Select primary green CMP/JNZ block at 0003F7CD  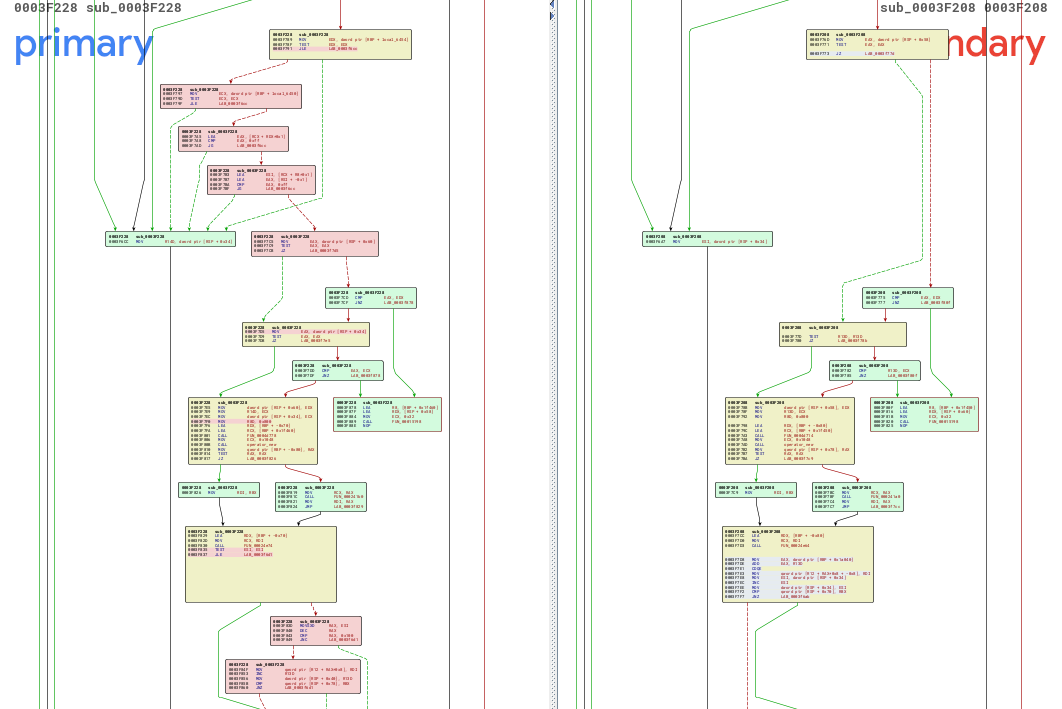pos(370,298)
